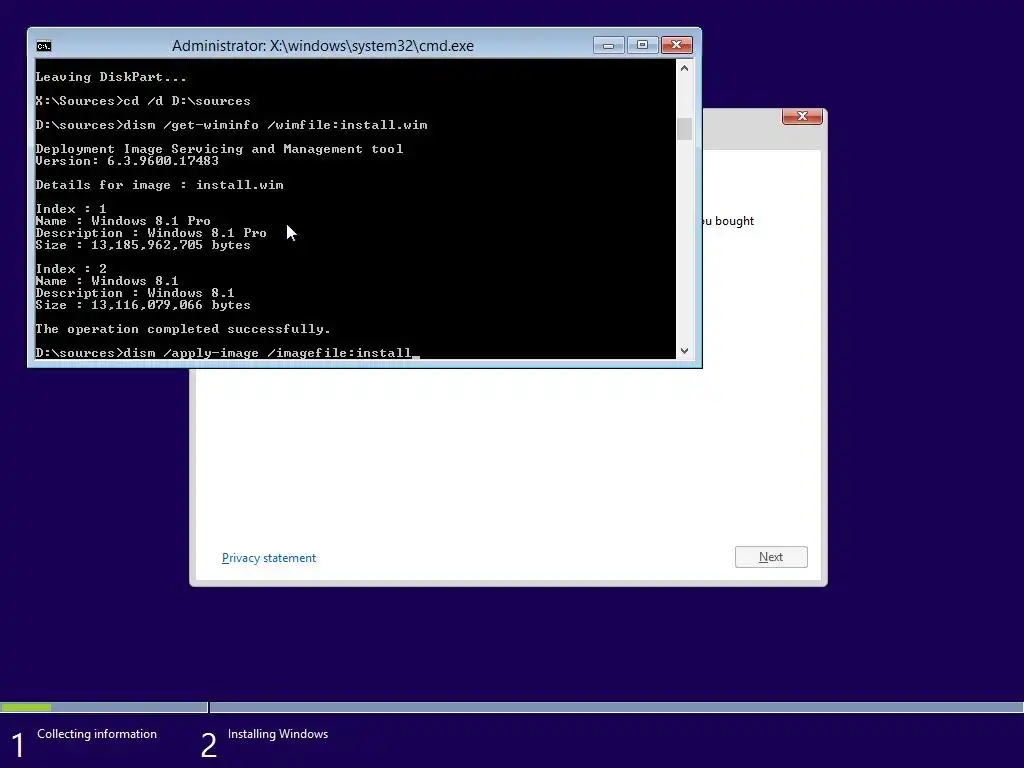Viewport: 1024px width, 768px height.
Task: Maximize the Administrator cmd.exe window
Action: [642, 45]
